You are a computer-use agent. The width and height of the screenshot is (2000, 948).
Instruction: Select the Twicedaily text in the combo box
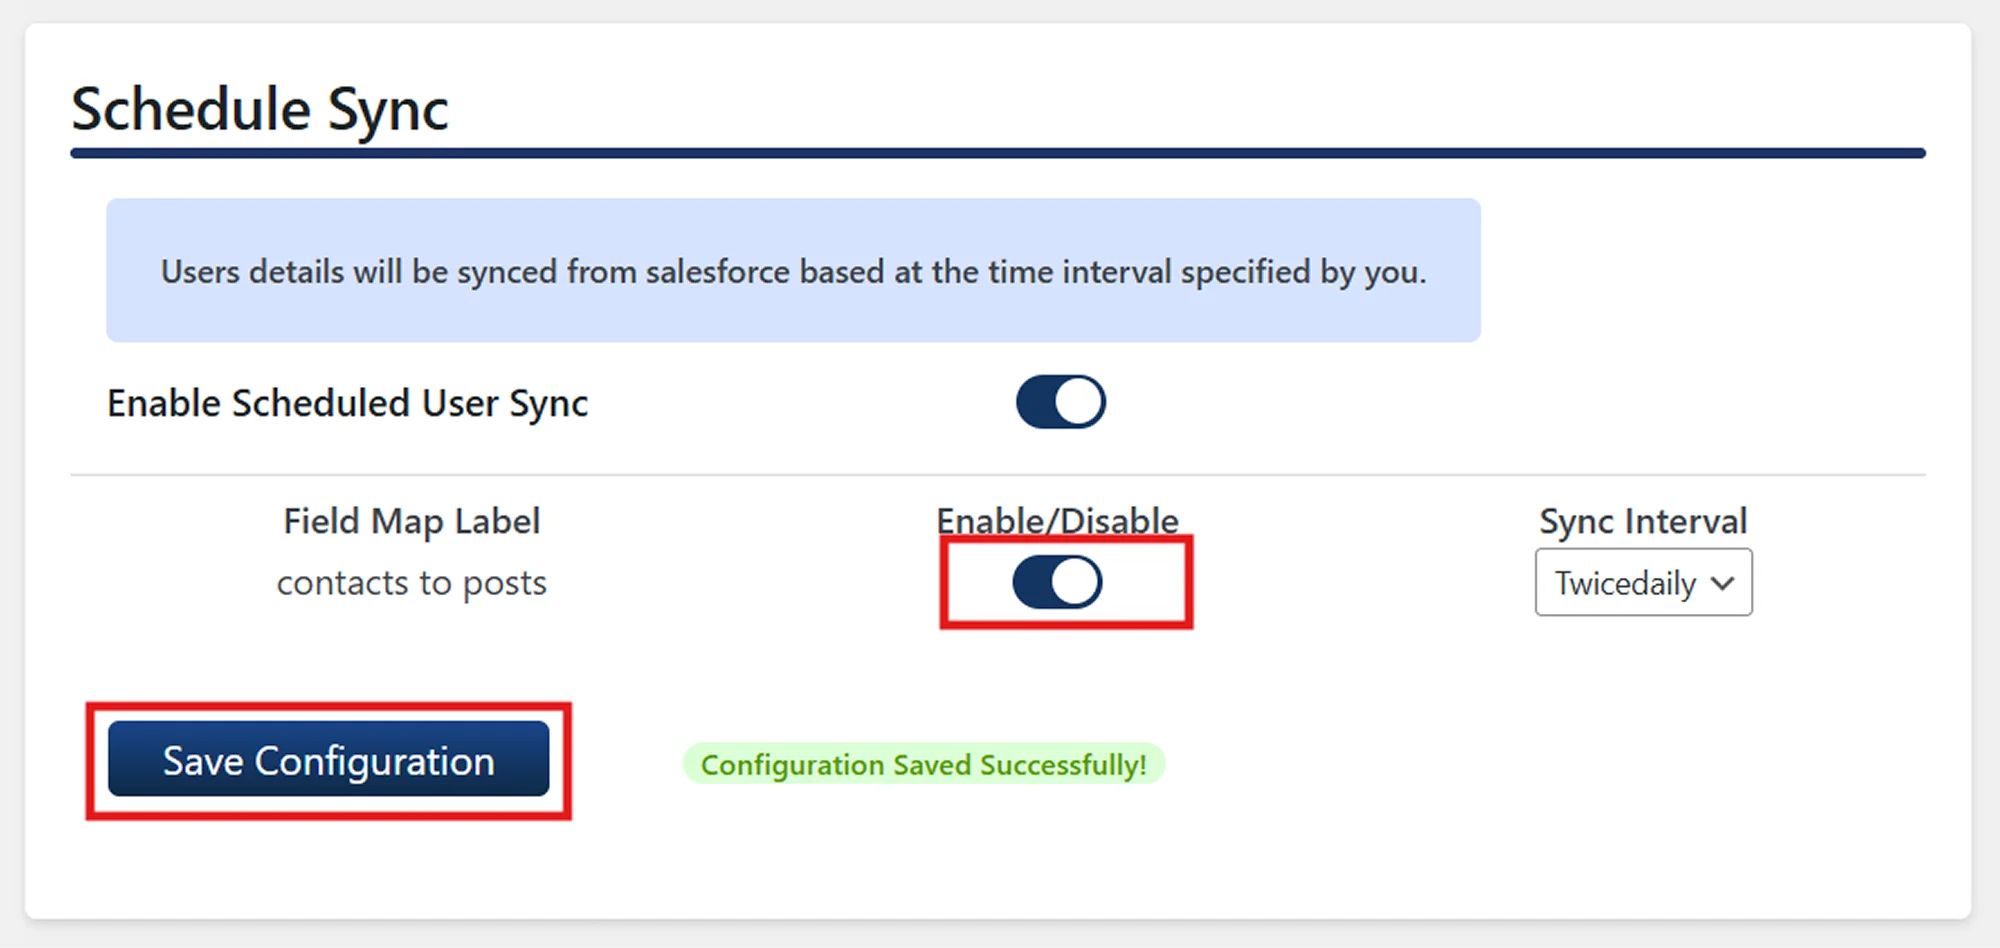[x=1625, y=583]
